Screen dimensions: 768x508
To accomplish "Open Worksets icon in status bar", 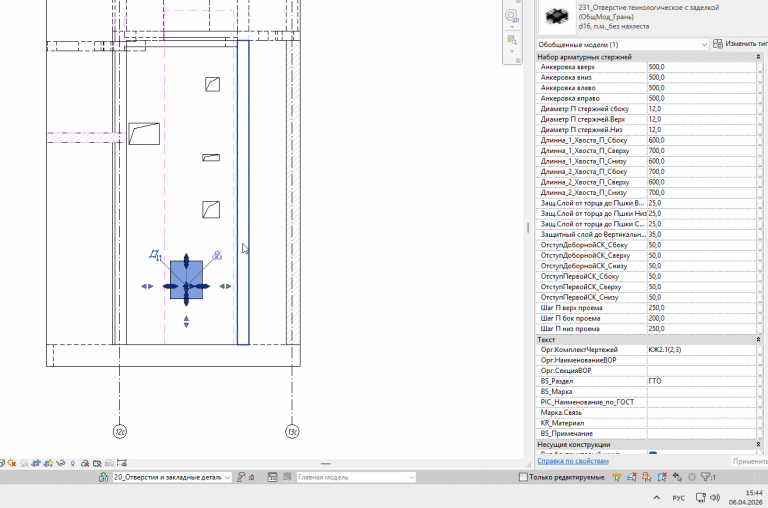I will 103,477.
